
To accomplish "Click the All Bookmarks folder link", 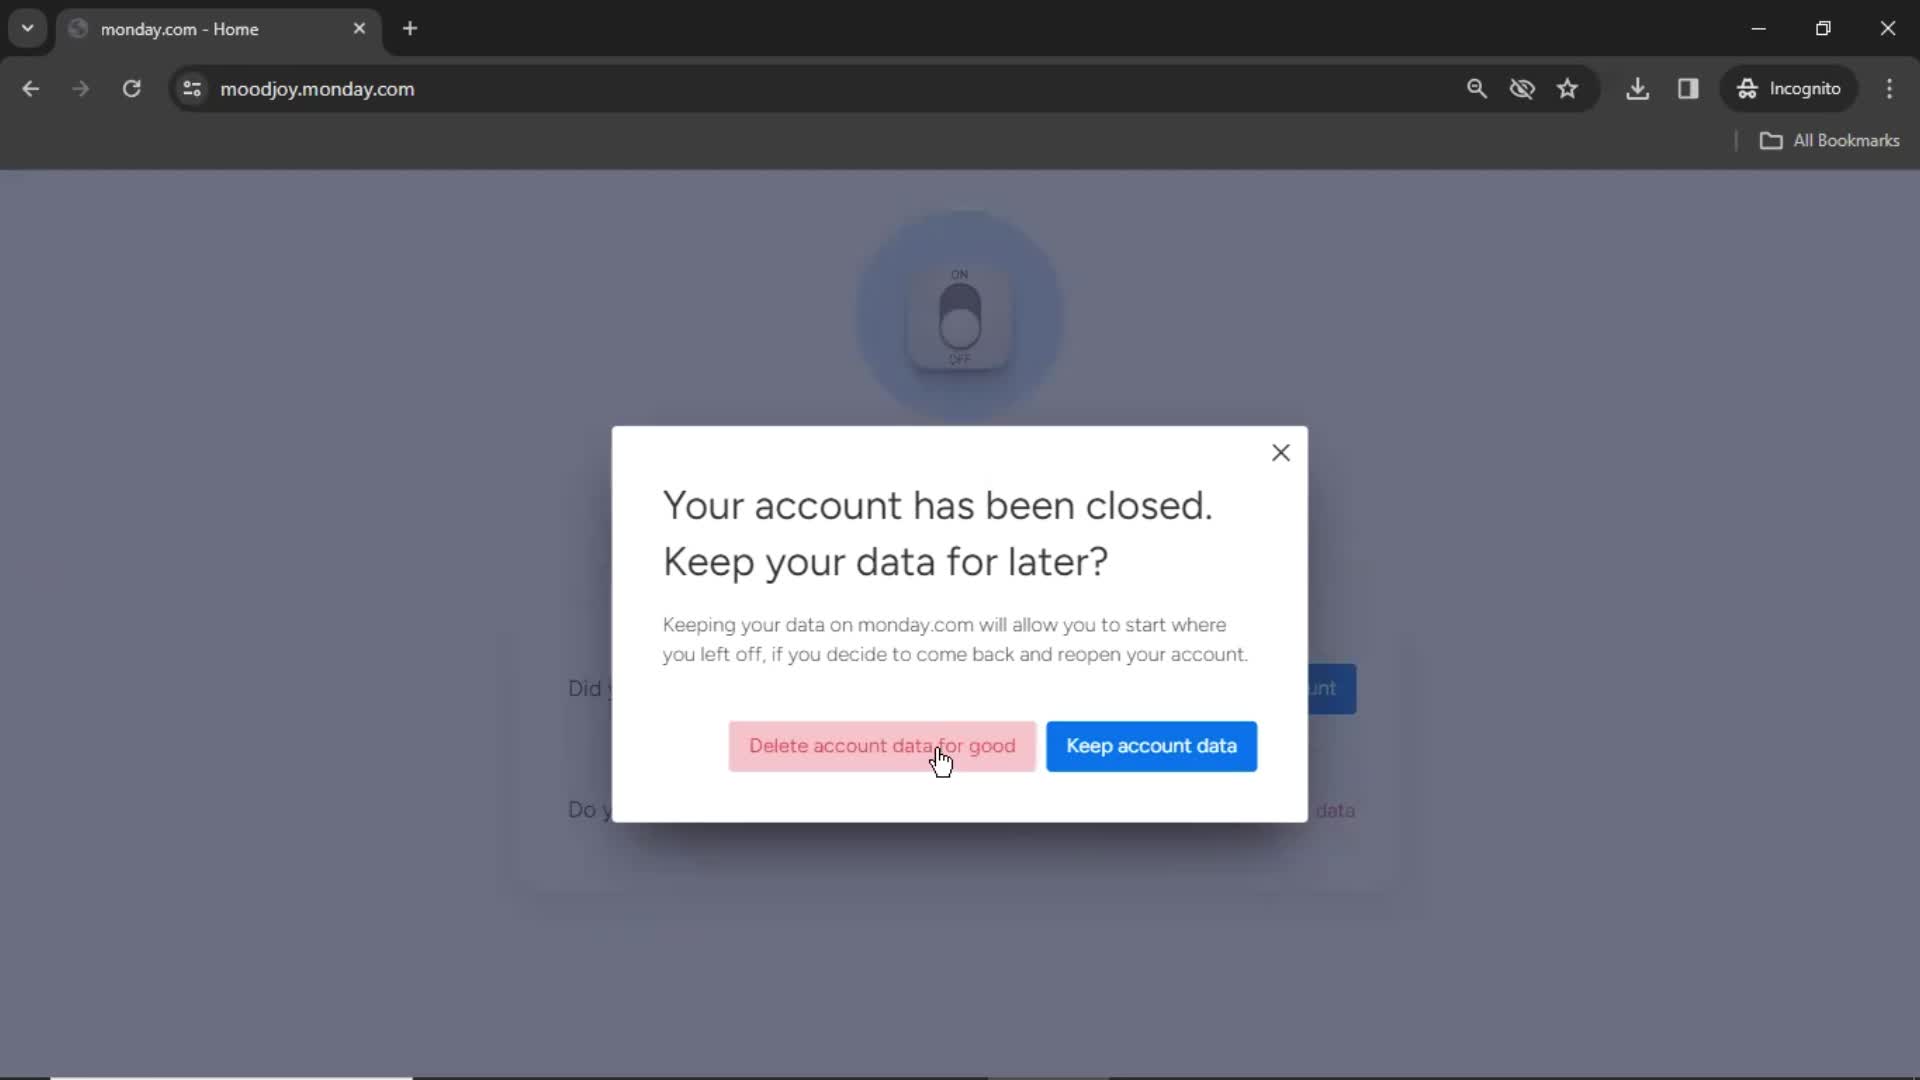I will (1832, 140).
